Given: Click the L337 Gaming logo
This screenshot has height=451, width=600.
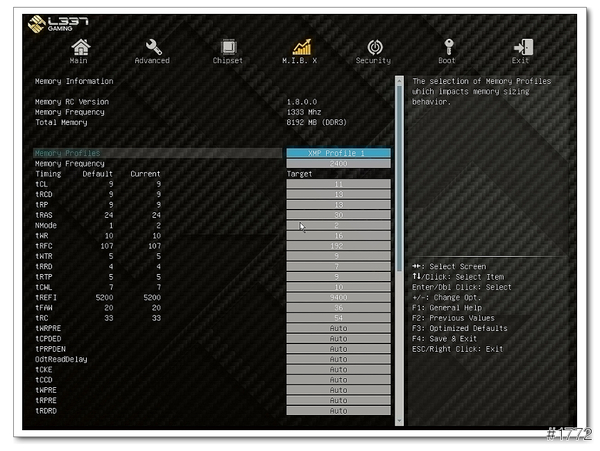Looking at the screenshot, I should pyautogui.click(x=58, y=24).
